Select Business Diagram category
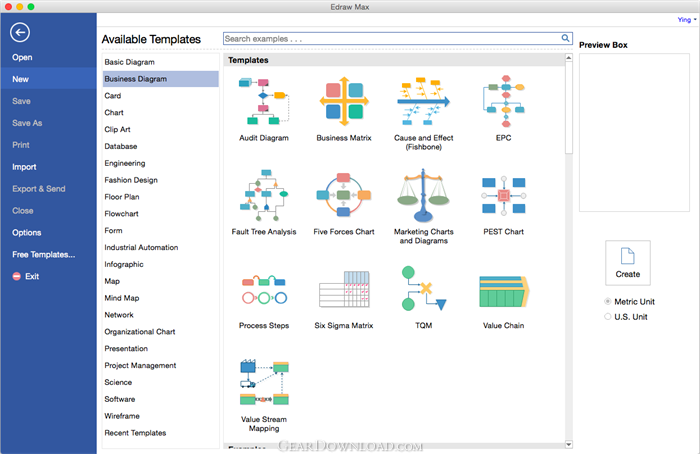The width and height of the screenshot is (700, 454). [x=161, y=79]
